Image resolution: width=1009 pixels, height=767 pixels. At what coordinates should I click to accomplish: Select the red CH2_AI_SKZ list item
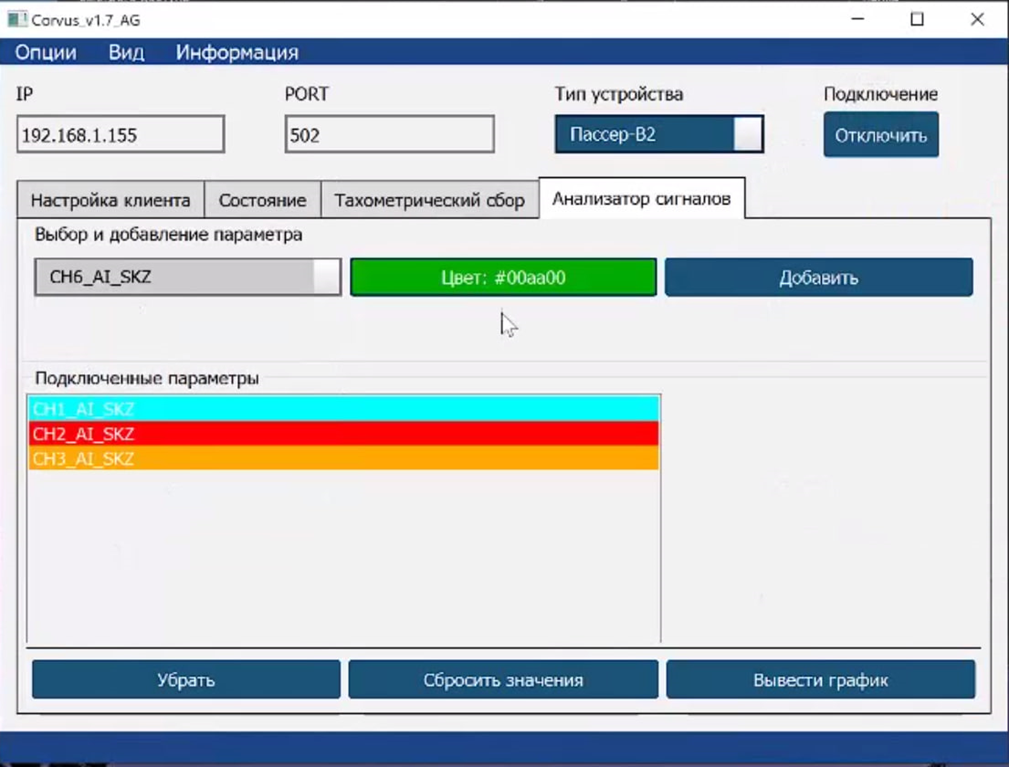click(343, 434)
